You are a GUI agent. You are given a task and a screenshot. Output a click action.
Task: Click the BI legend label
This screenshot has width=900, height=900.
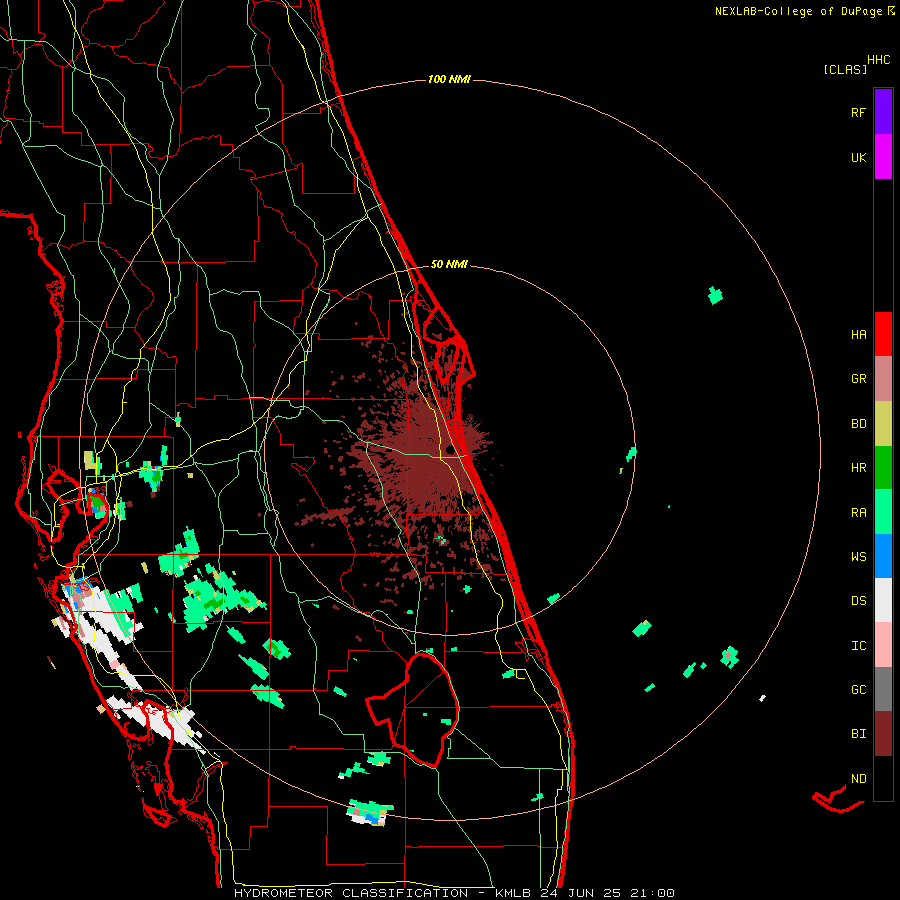858,734
